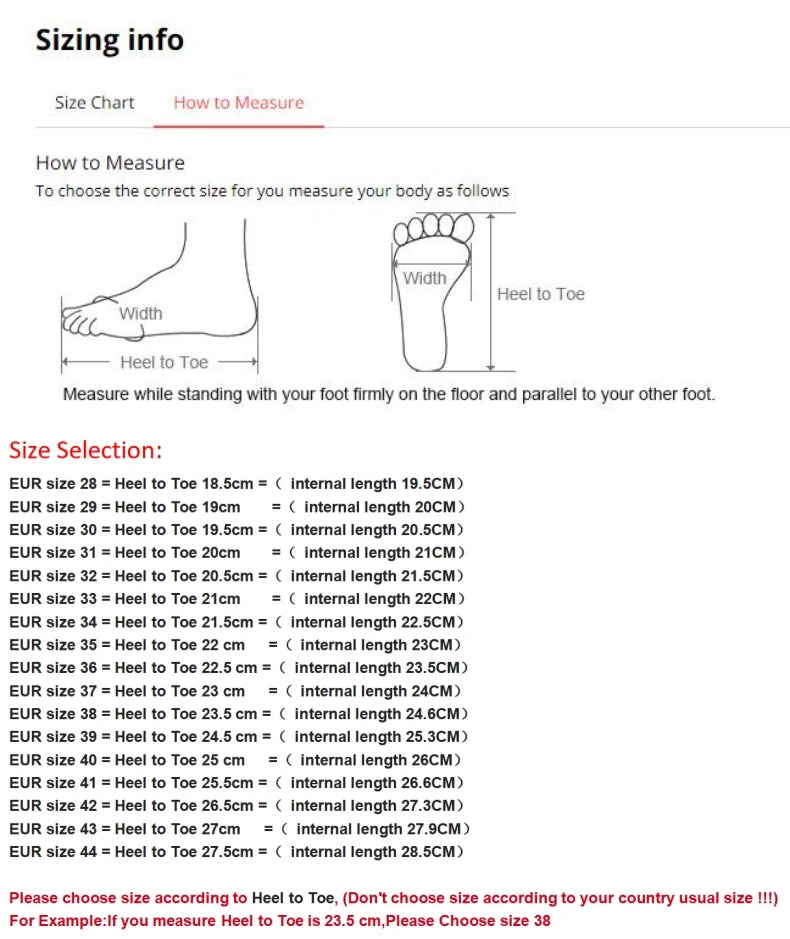Select the How to Measure tab
The width and height of the screenshot is (790, 939).
[x=238, y=102]
